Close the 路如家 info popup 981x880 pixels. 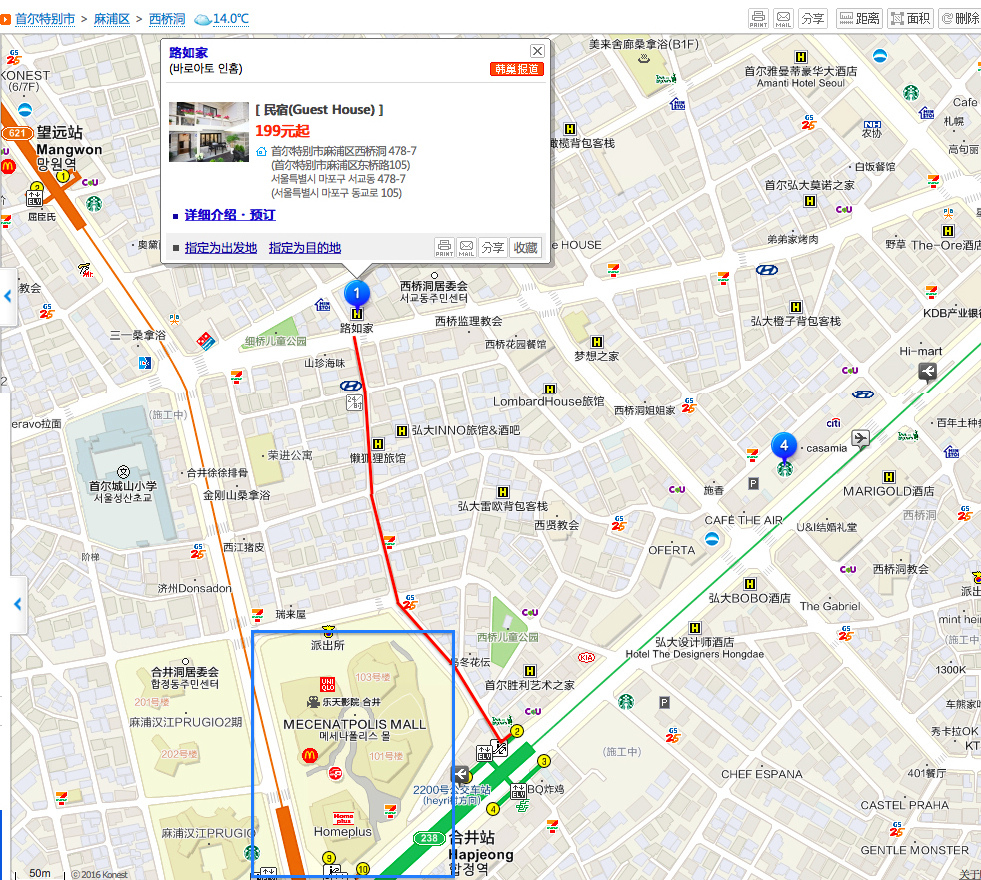537,51
